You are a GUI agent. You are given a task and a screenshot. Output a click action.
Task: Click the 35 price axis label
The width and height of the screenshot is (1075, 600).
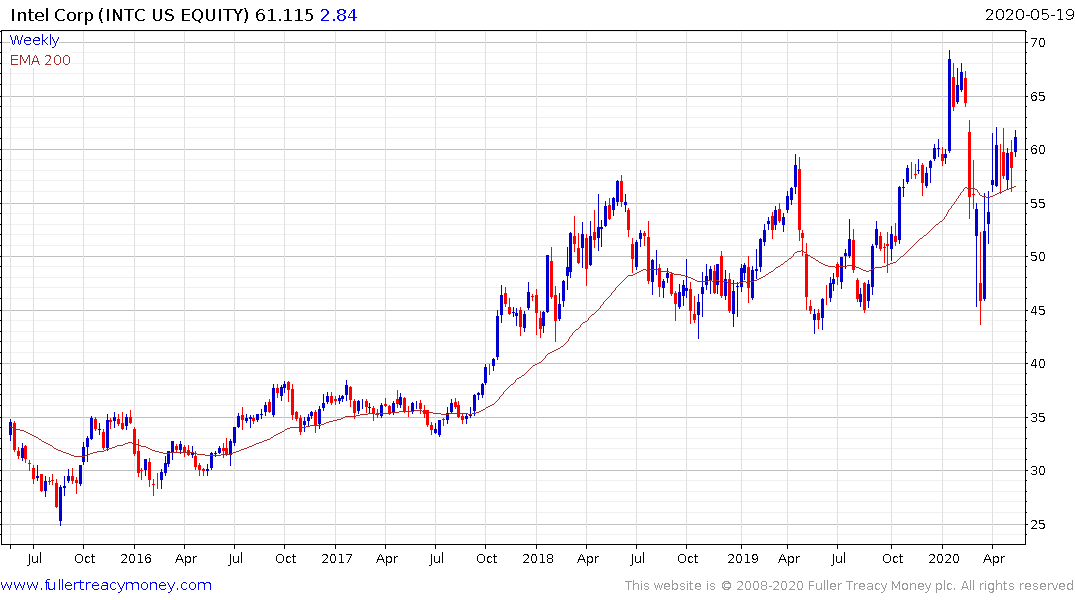1038,418
